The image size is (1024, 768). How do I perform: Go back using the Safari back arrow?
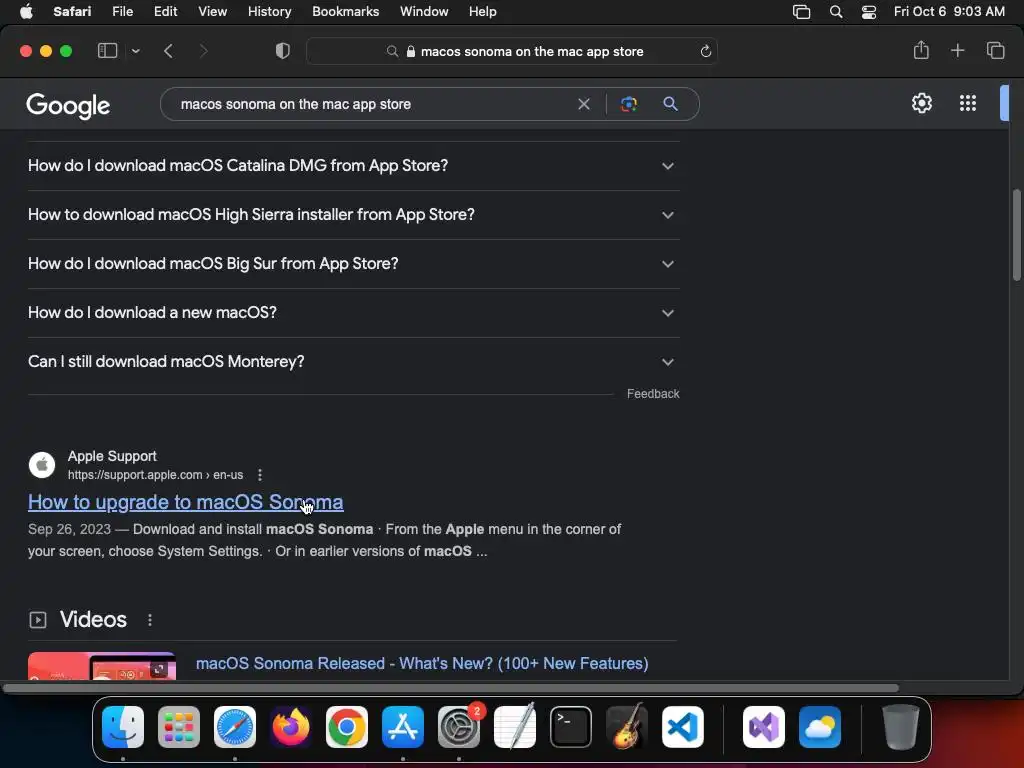168,51
